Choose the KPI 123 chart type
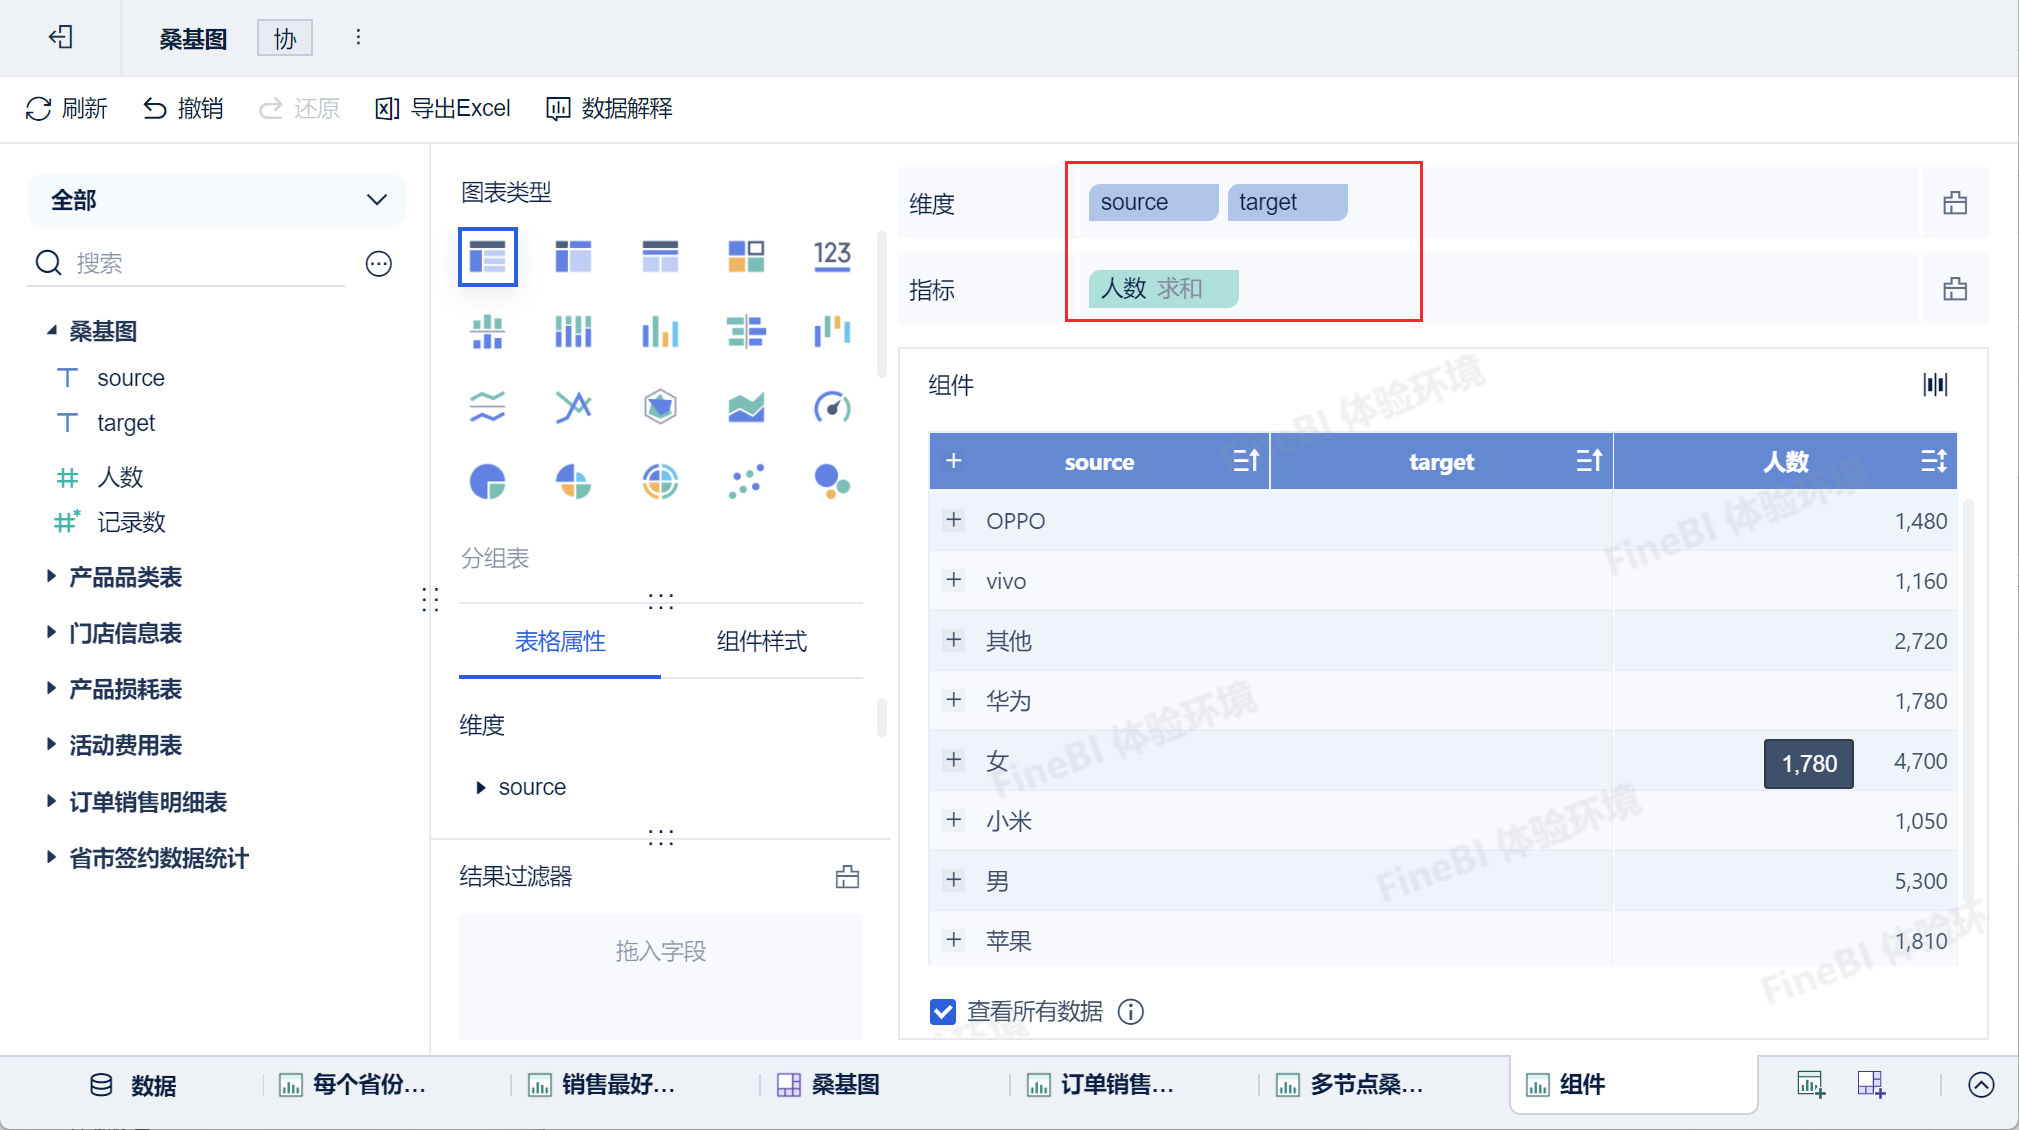Image resolution: width=2019 pixels, height=1130 pixels. (832, 256)
